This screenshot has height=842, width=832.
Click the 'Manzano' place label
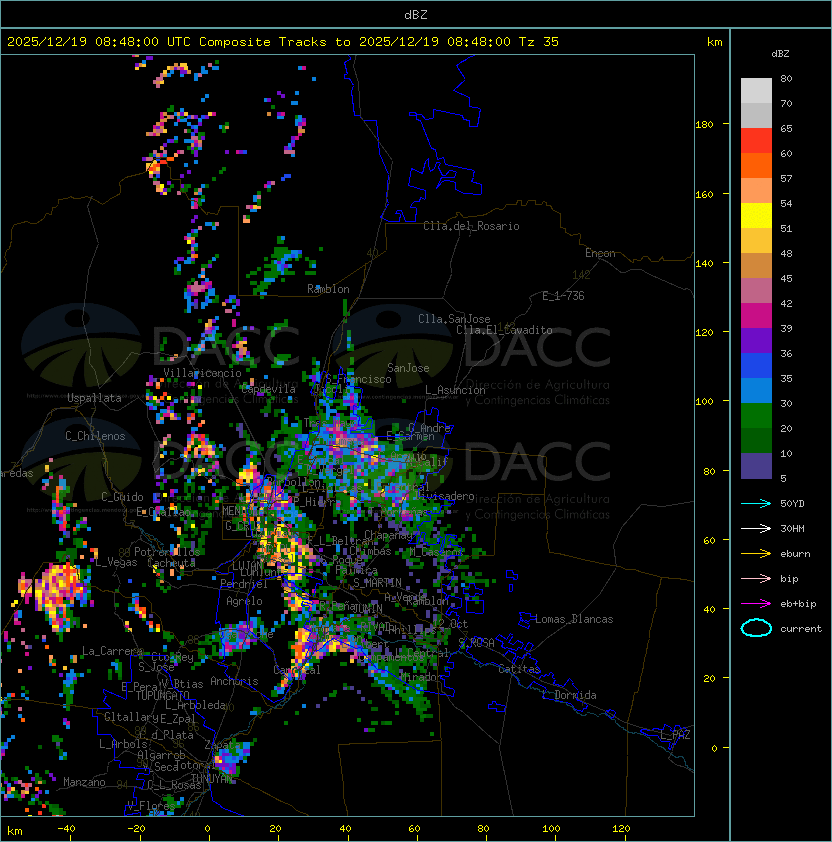click(84, 782)
